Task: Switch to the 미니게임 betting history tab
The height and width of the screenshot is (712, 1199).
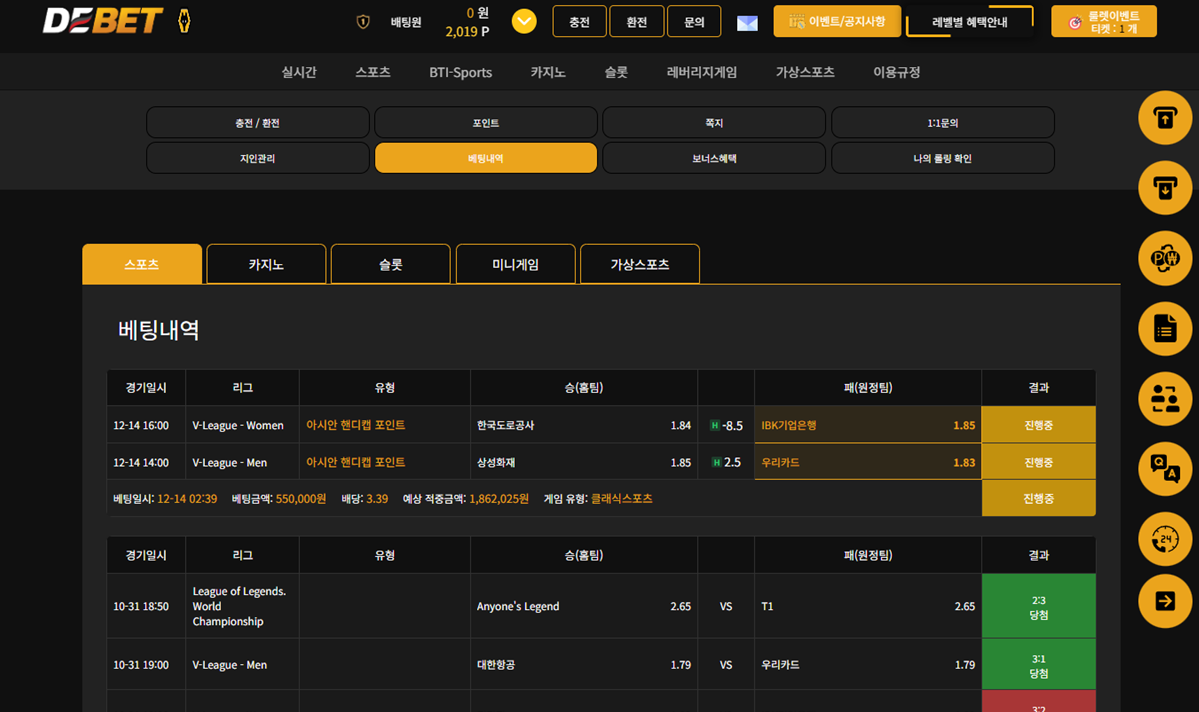Action: pyautogui.click(x=515, y=265)
